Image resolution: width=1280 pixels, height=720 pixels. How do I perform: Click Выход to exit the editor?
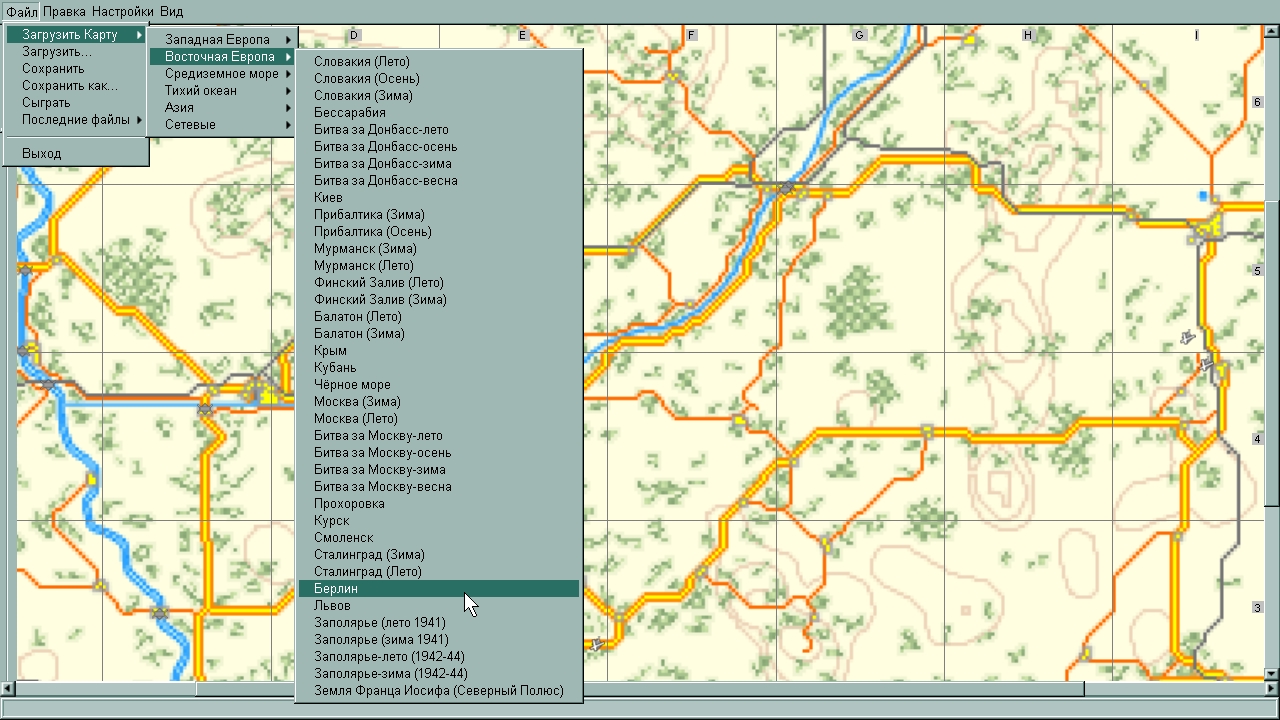click(x=42, y=154)
